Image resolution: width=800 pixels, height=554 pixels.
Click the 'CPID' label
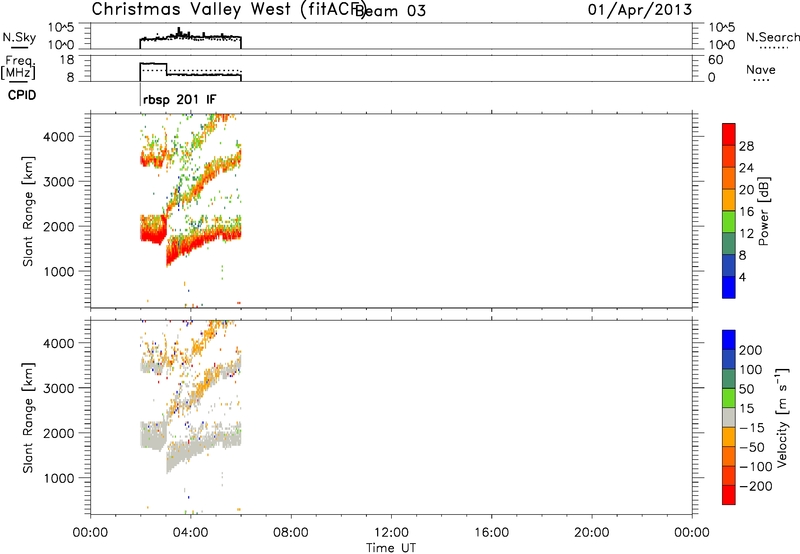(22, 95)
